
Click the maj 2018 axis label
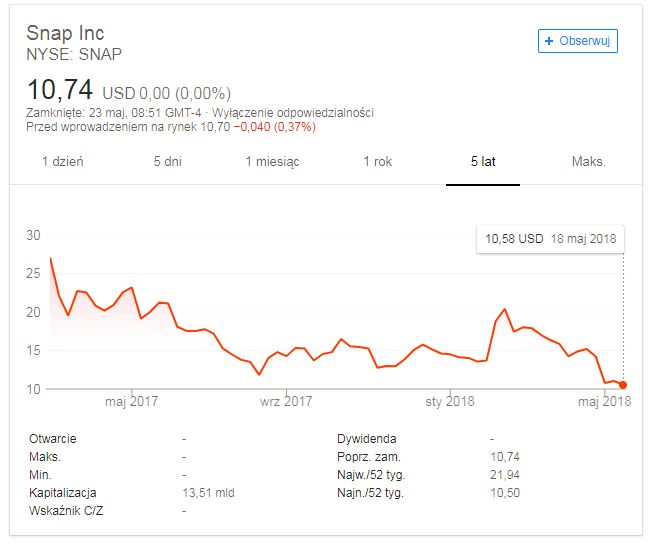(604, 401)
